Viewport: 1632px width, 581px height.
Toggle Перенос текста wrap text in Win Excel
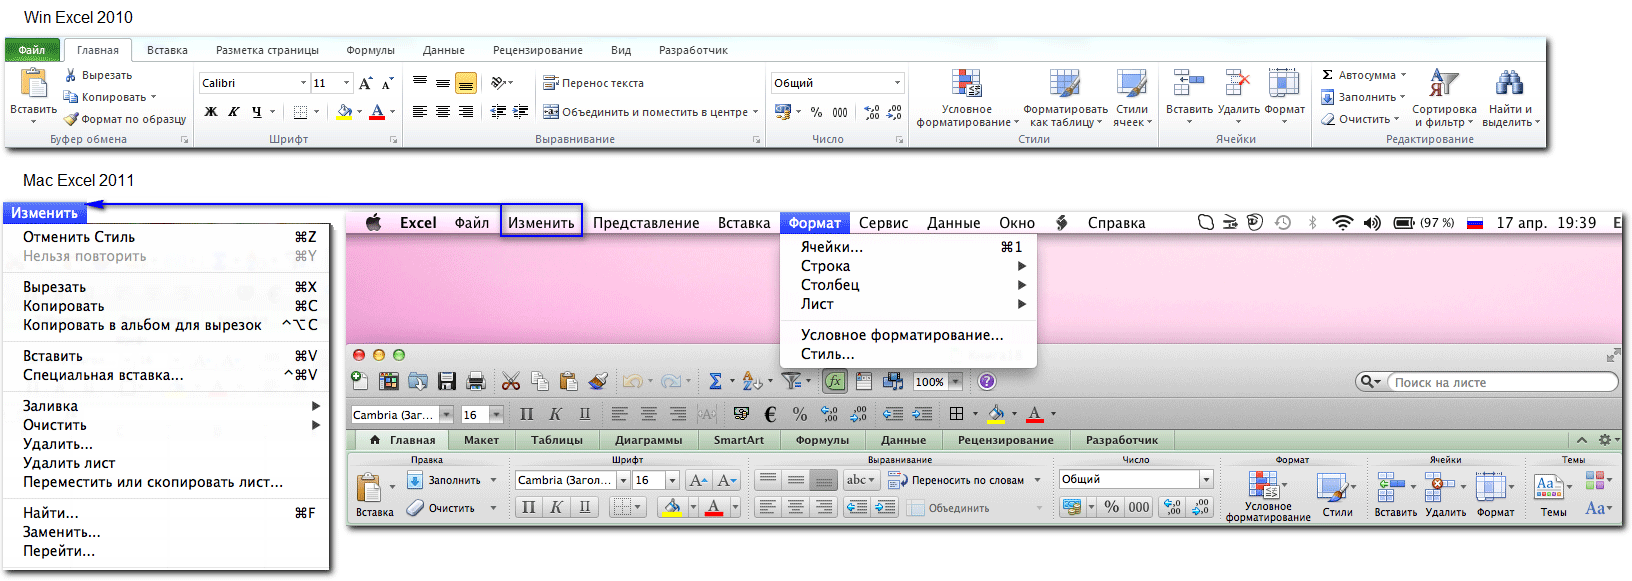pos(593,83)
